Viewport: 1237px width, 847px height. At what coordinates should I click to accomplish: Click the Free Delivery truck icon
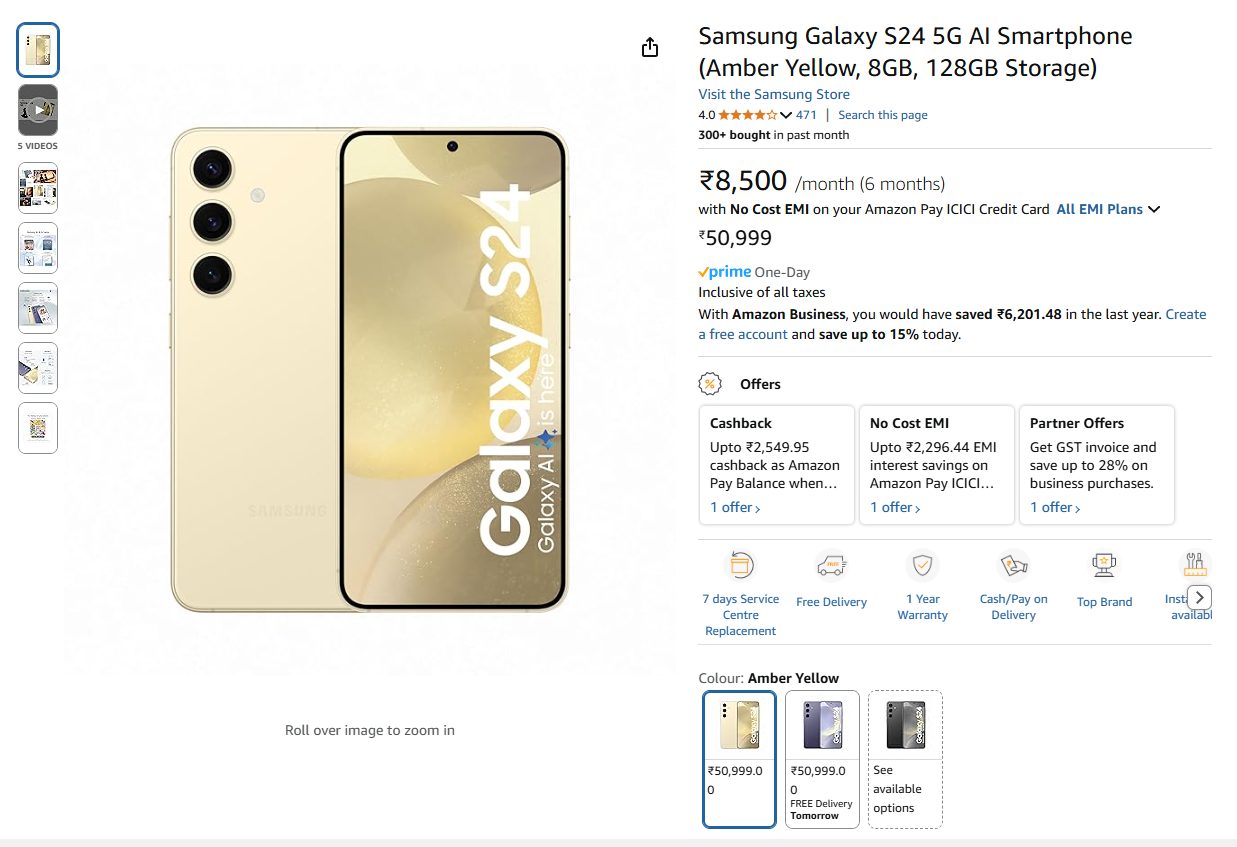tap(831, 564)
